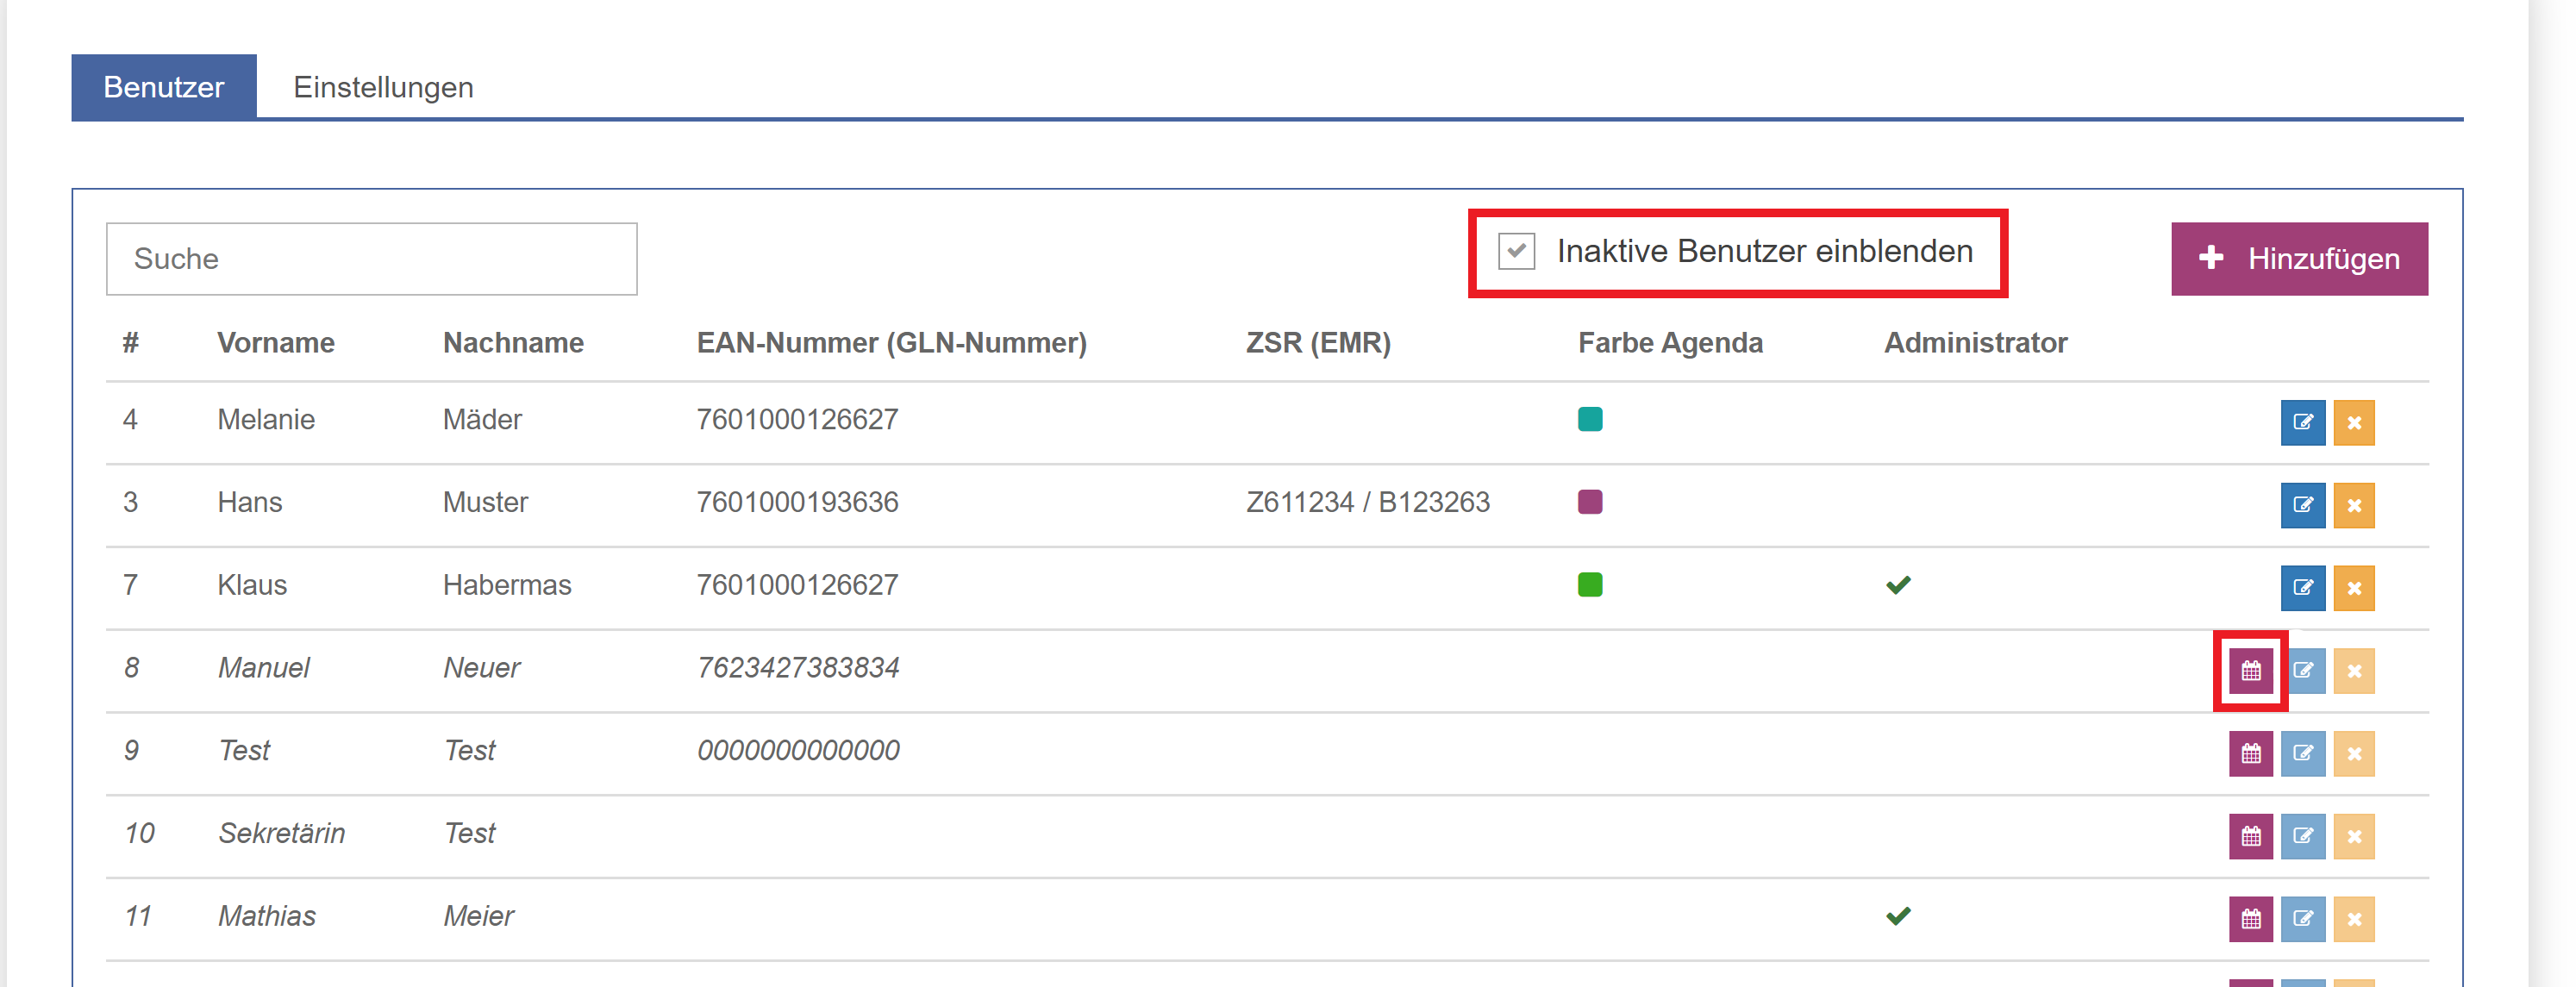Click calendar icon in Test Test row

[x=2250, y=754]
